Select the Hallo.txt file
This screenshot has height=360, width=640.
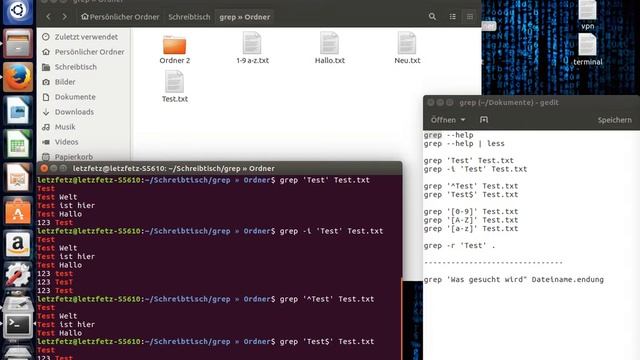(330, 49)
